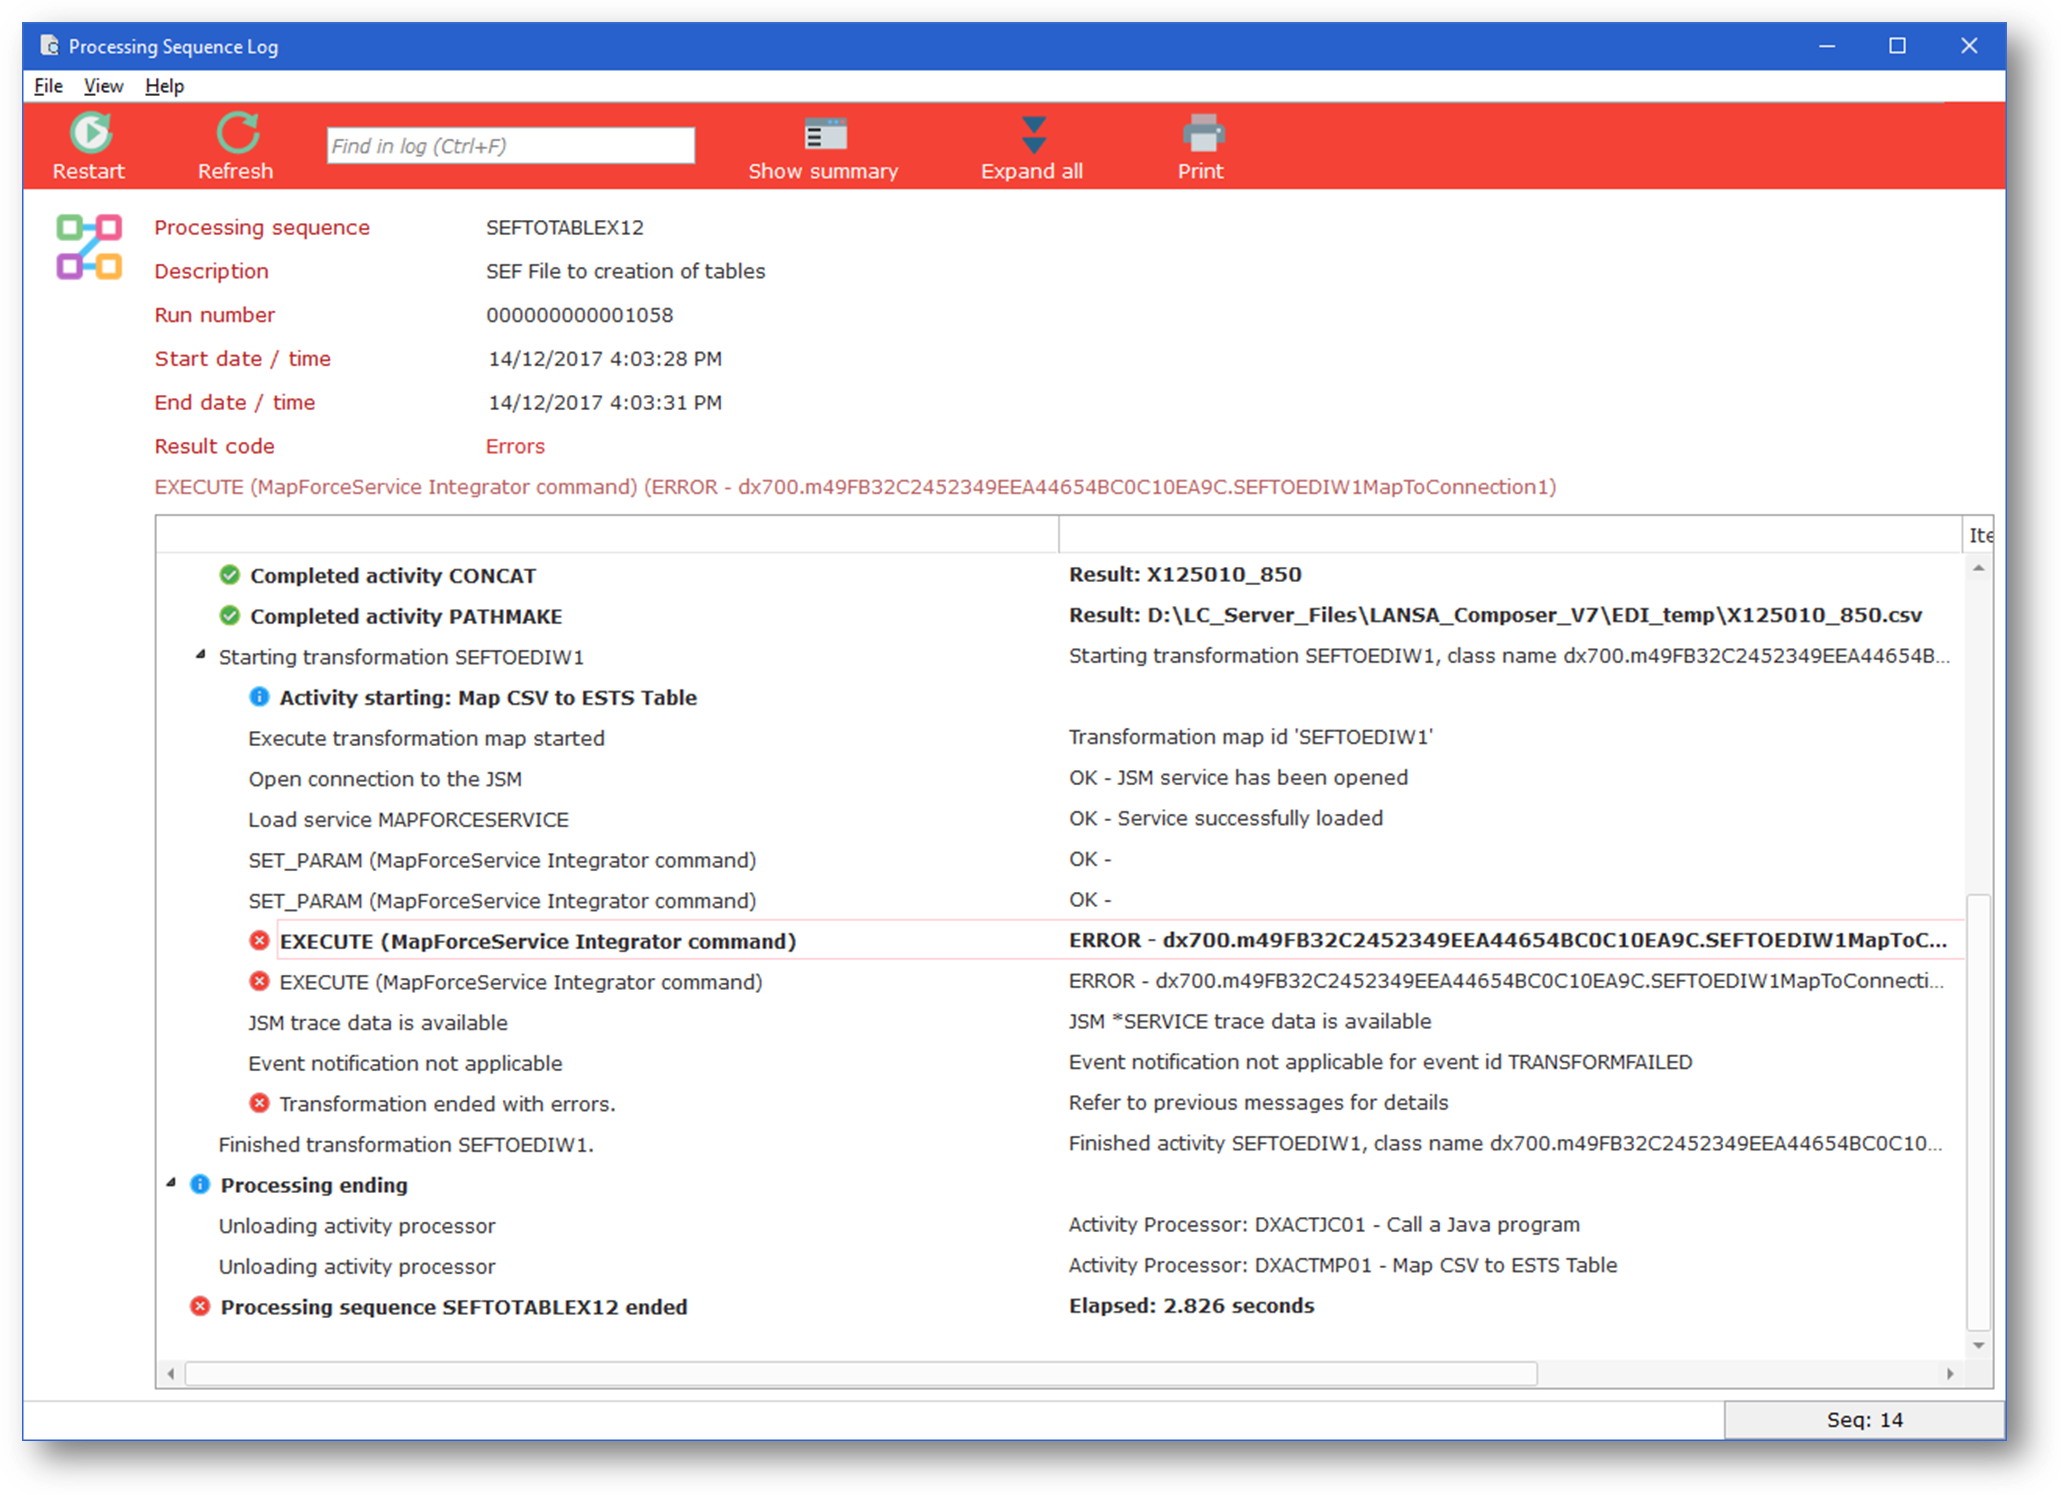Open the View menu

point(103,86)
